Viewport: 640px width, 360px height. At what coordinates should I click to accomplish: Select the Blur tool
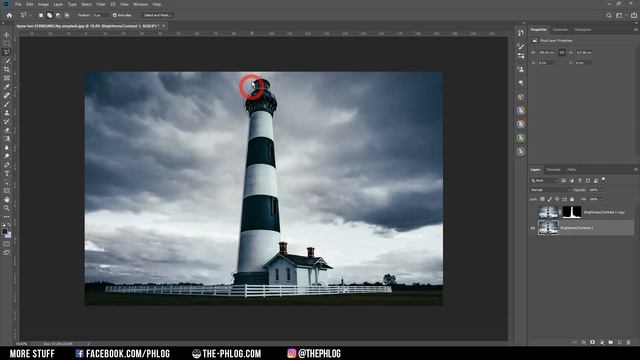[7, 148]
